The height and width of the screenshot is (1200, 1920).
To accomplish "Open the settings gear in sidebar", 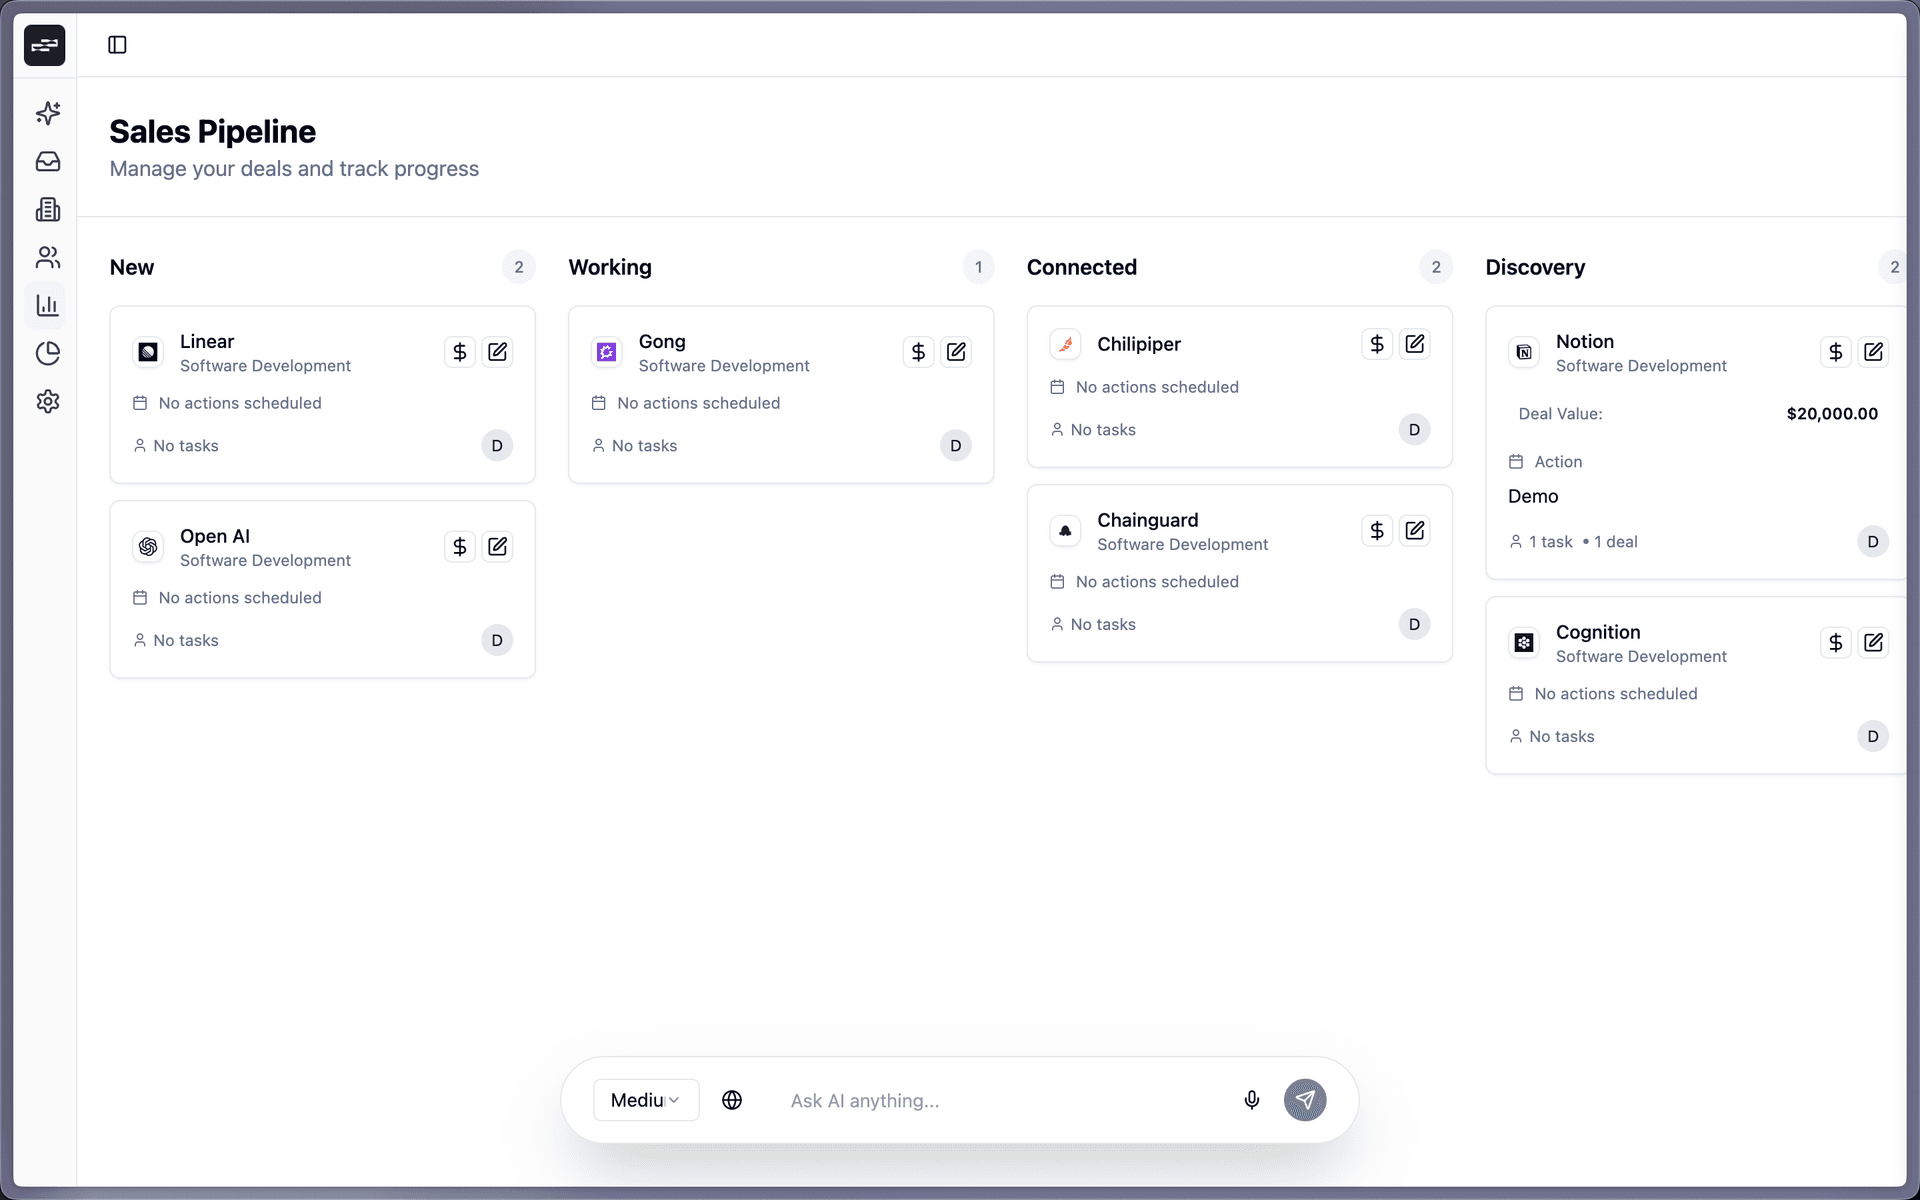I will (x=47, y=401).
